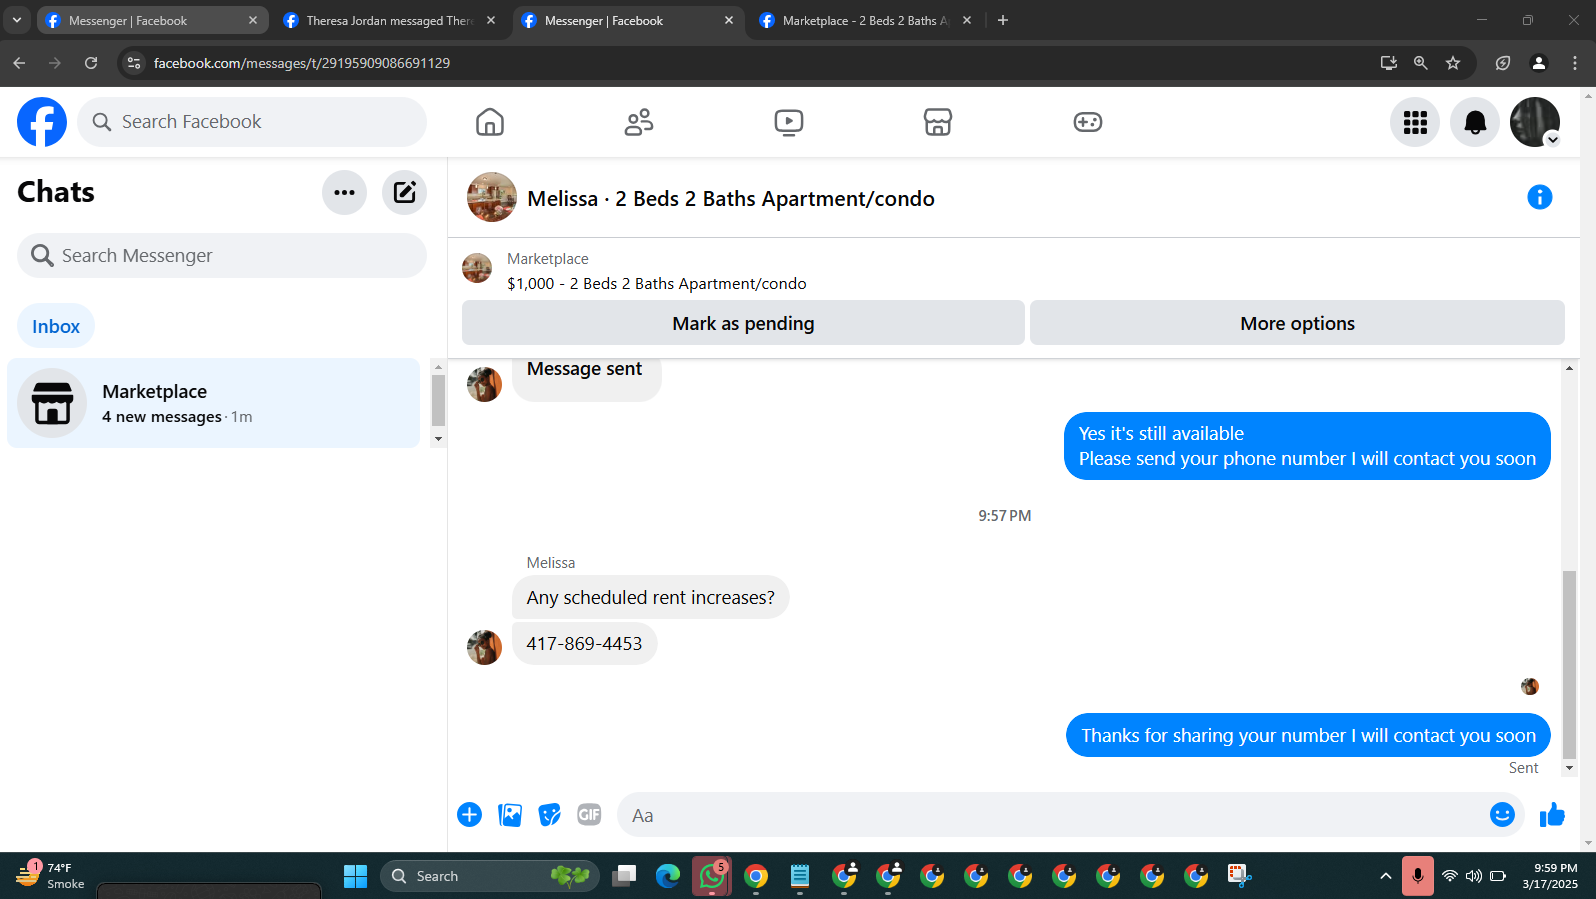Click the phone number 417-869-4453 message
Screen dimensions: 1596x899
tap(585, 644)
